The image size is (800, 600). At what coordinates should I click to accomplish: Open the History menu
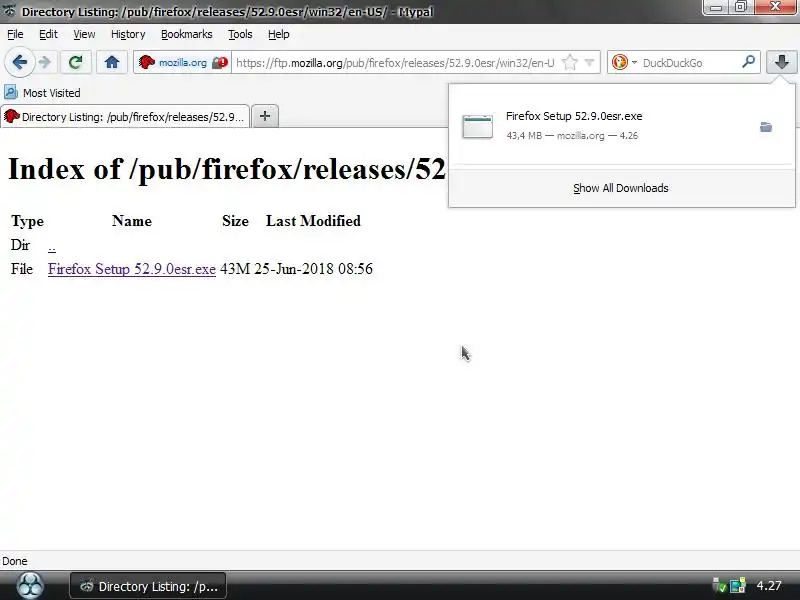pos(128,34)
